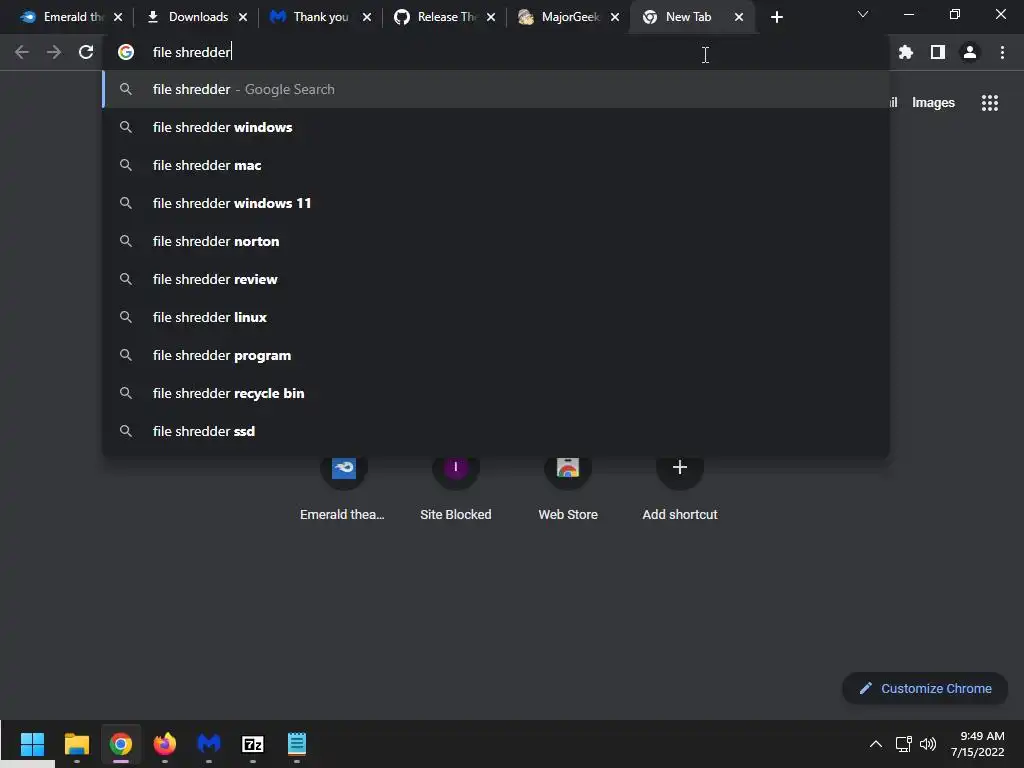This screenshot has height=768, width=1024.
Task: Open the Chrome profile avatar
Action: (x=970, y=52)
